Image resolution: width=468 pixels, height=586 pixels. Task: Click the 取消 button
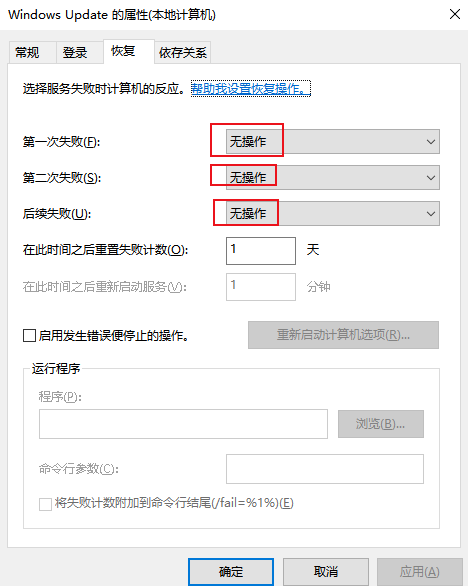[x=326, y=571]
